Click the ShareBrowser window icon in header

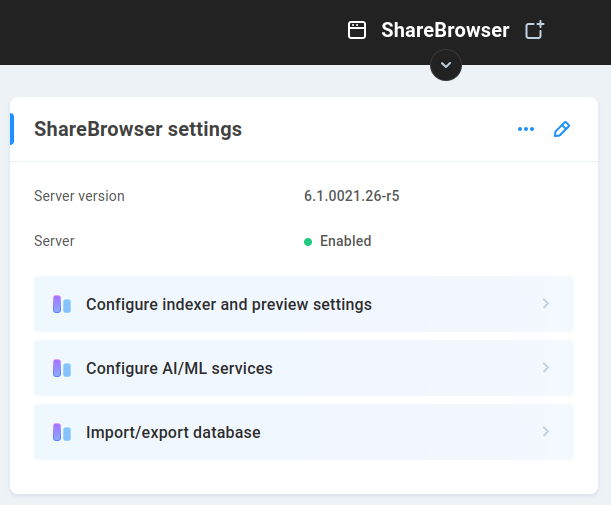click(x=357, y=30)
